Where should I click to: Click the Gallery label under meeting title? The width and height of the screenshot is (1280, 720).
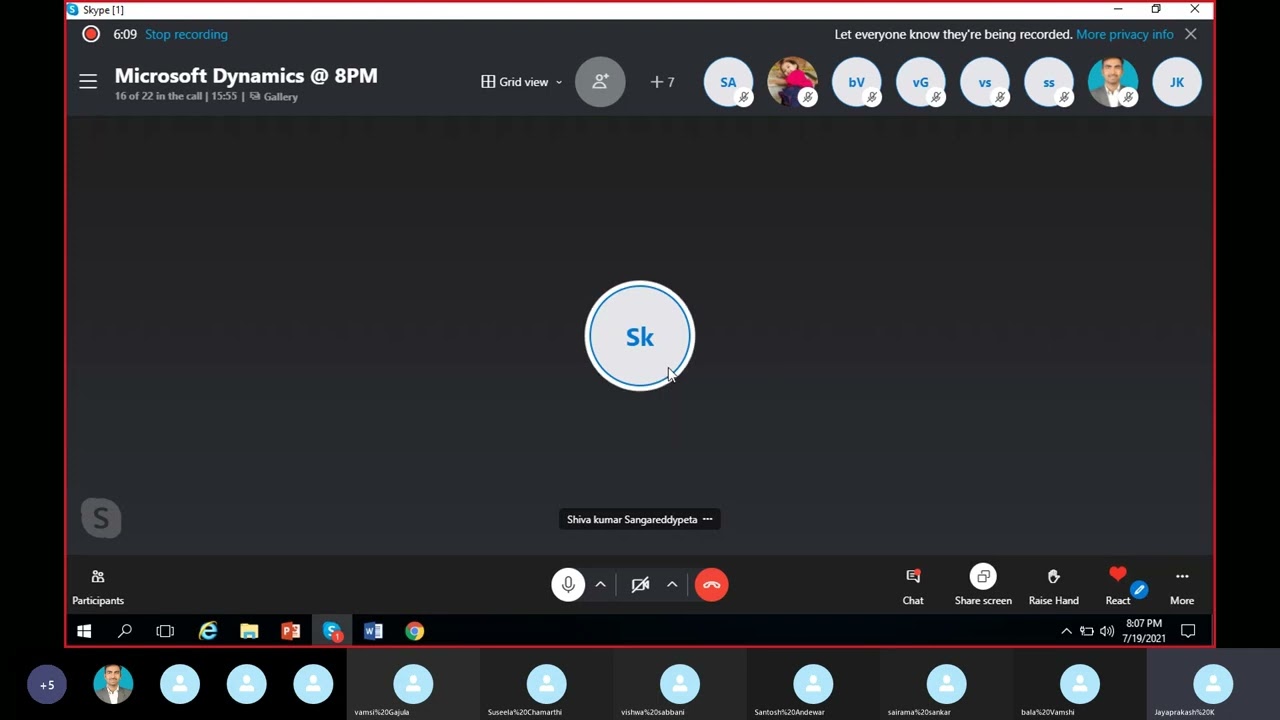273,97
